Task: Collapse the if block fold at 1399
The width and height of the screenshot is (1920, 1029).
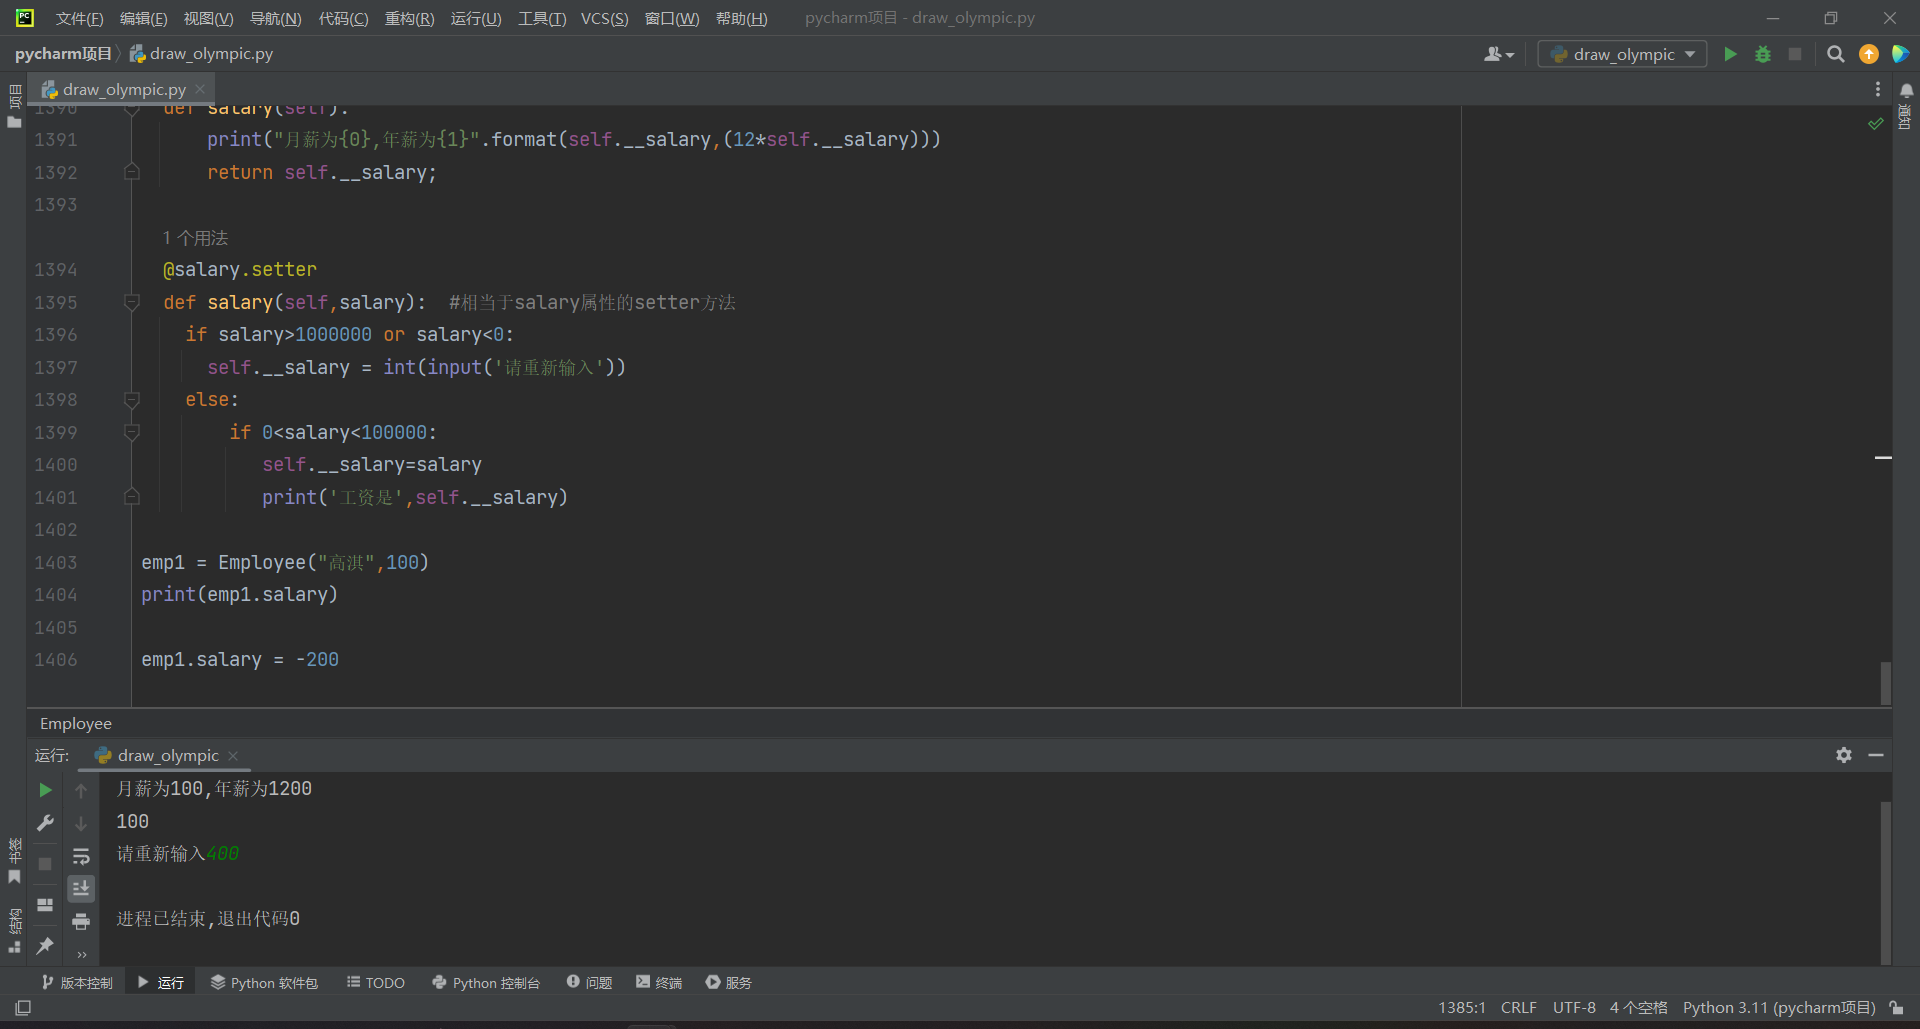Action: coord(131,432)
